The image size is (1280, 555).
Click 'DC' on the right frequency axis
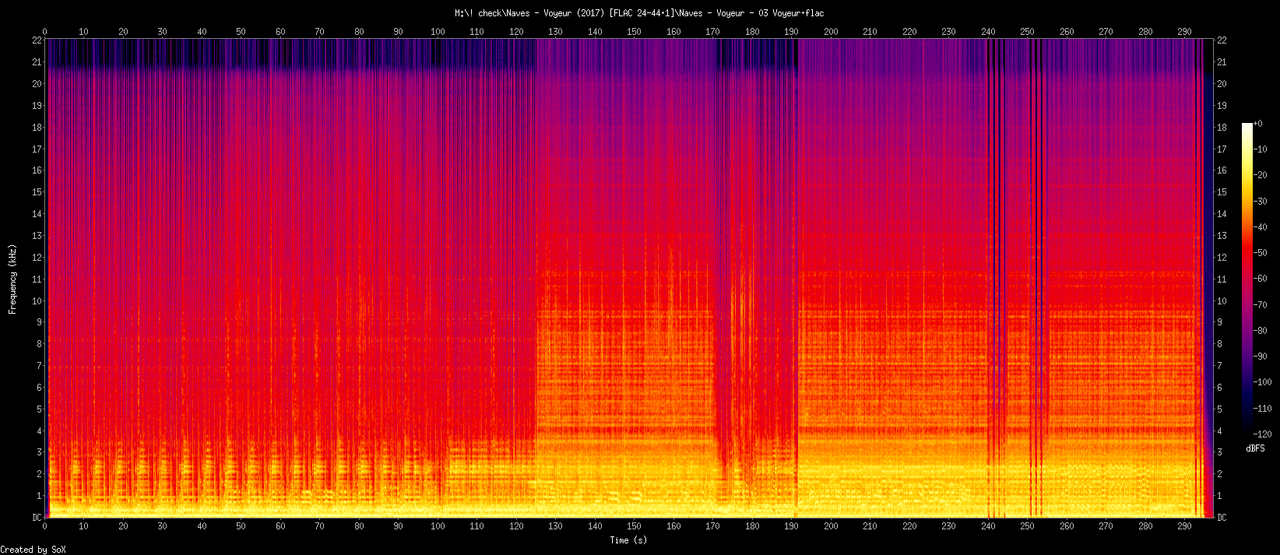pyautogui.click(x=1223, y=517)
